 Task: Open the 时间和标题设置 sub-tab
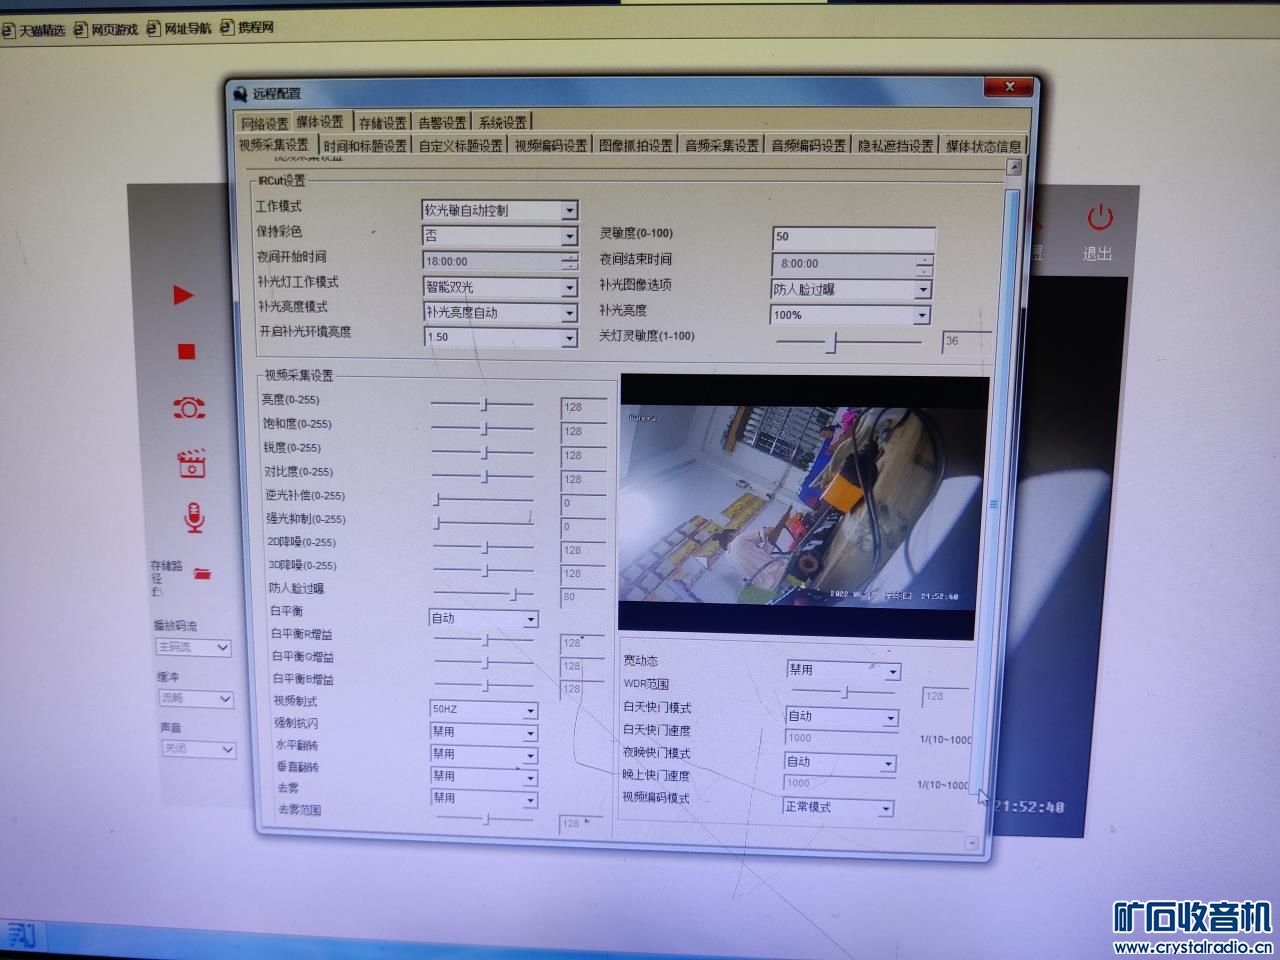(365, 146)
